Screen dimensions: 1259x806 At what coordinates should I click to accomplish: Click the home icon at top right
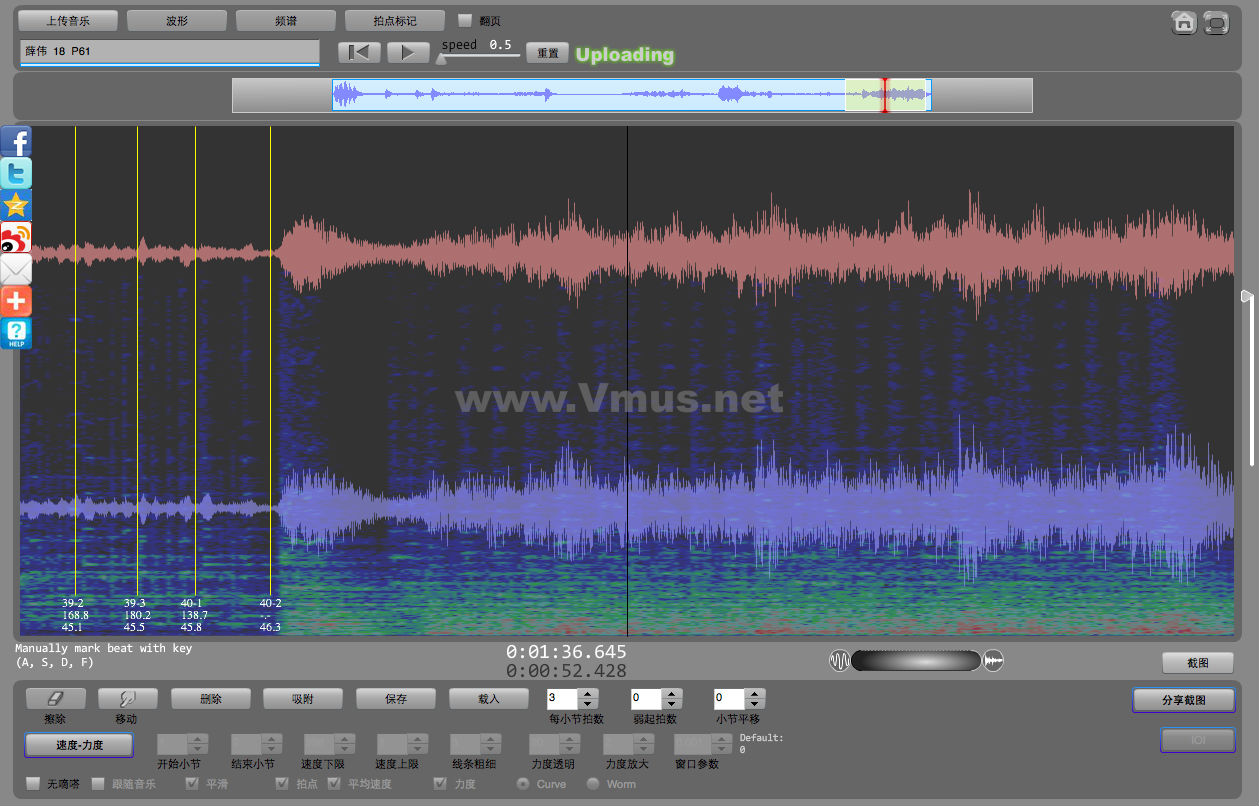(x=1184, y=23)
